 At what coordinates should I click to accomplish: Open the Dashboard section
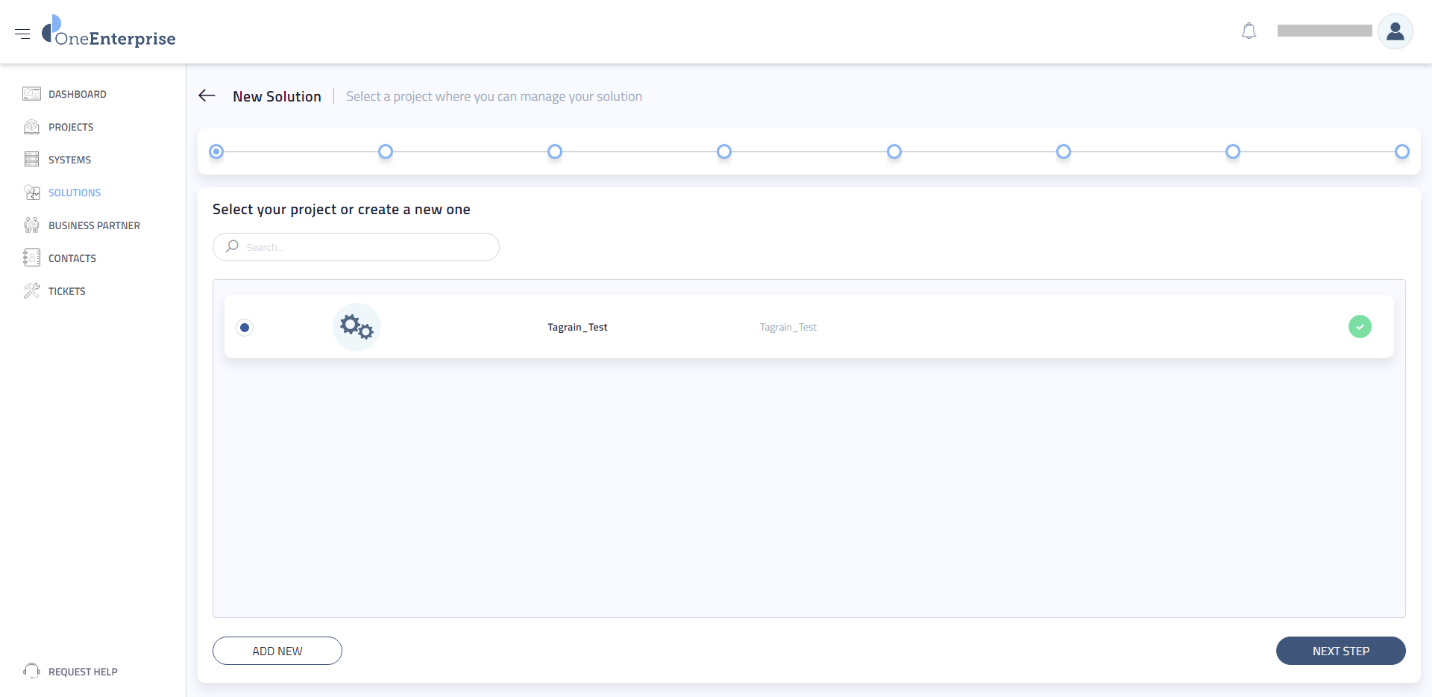coord(78,93)
